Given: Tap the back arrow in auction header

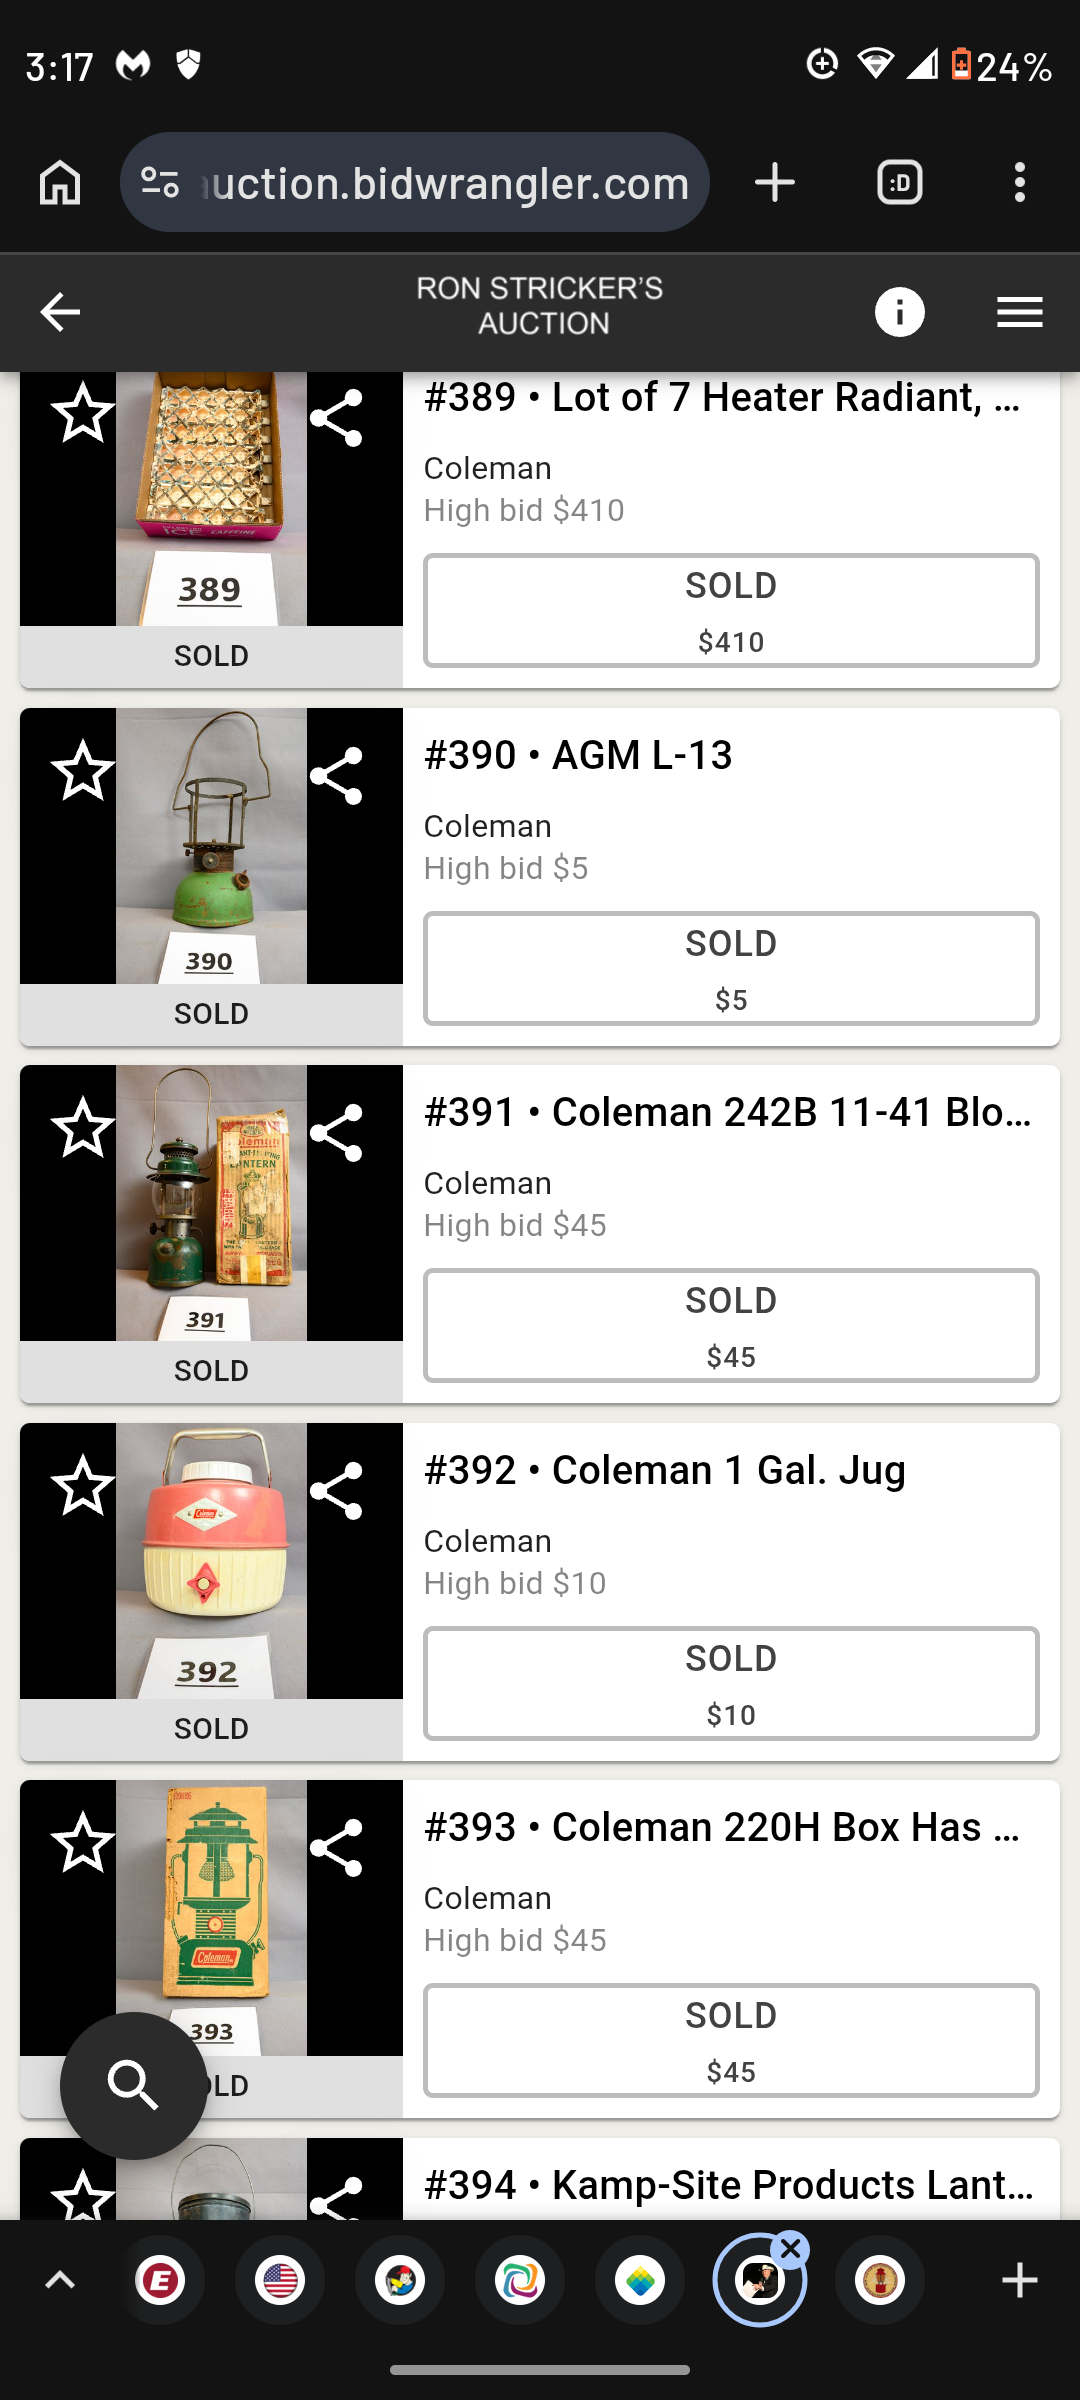Looking at the screenshot, I should point(60,312).
